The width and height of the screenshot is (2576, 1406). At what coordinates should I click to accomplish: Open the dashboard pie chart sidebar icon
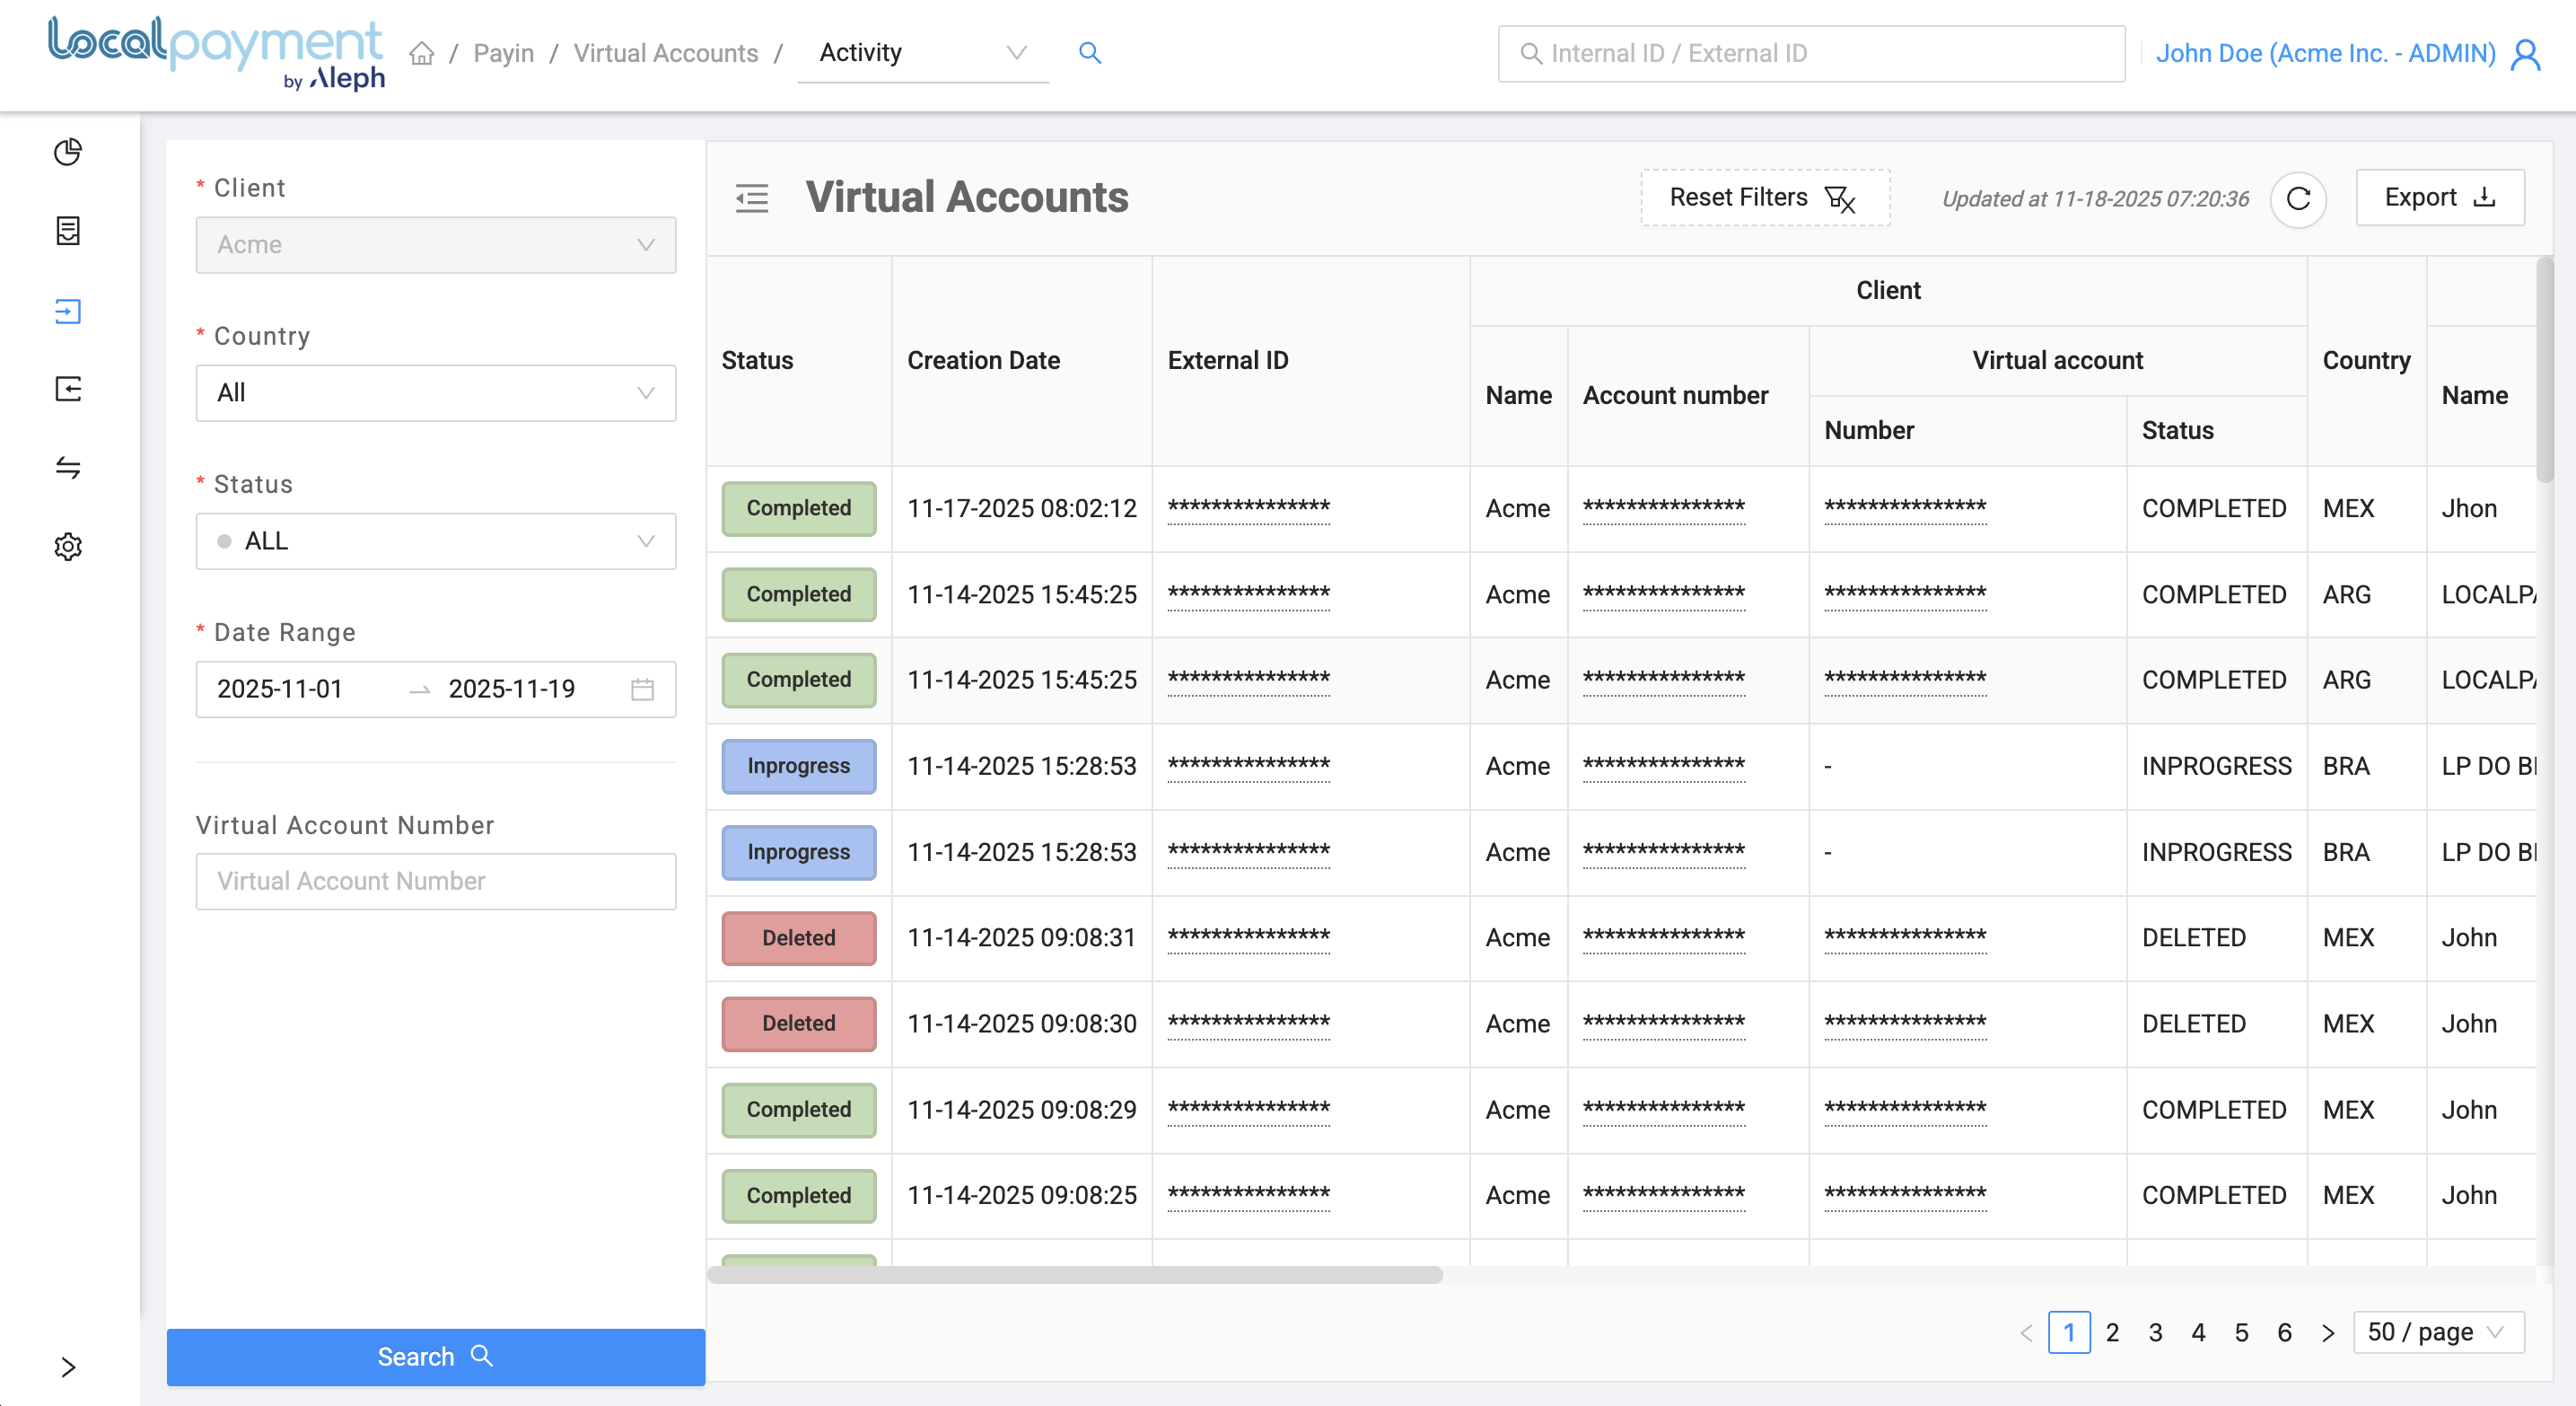[68, 152]
